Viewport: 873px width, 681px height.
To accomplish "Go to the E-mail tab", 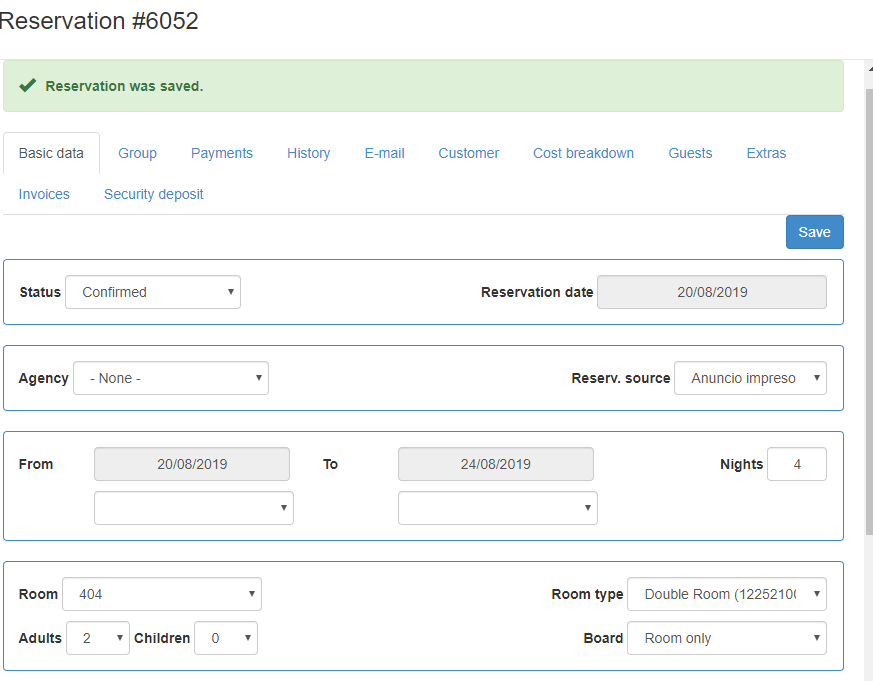I will pyautogui.click(x=384, y=153).
